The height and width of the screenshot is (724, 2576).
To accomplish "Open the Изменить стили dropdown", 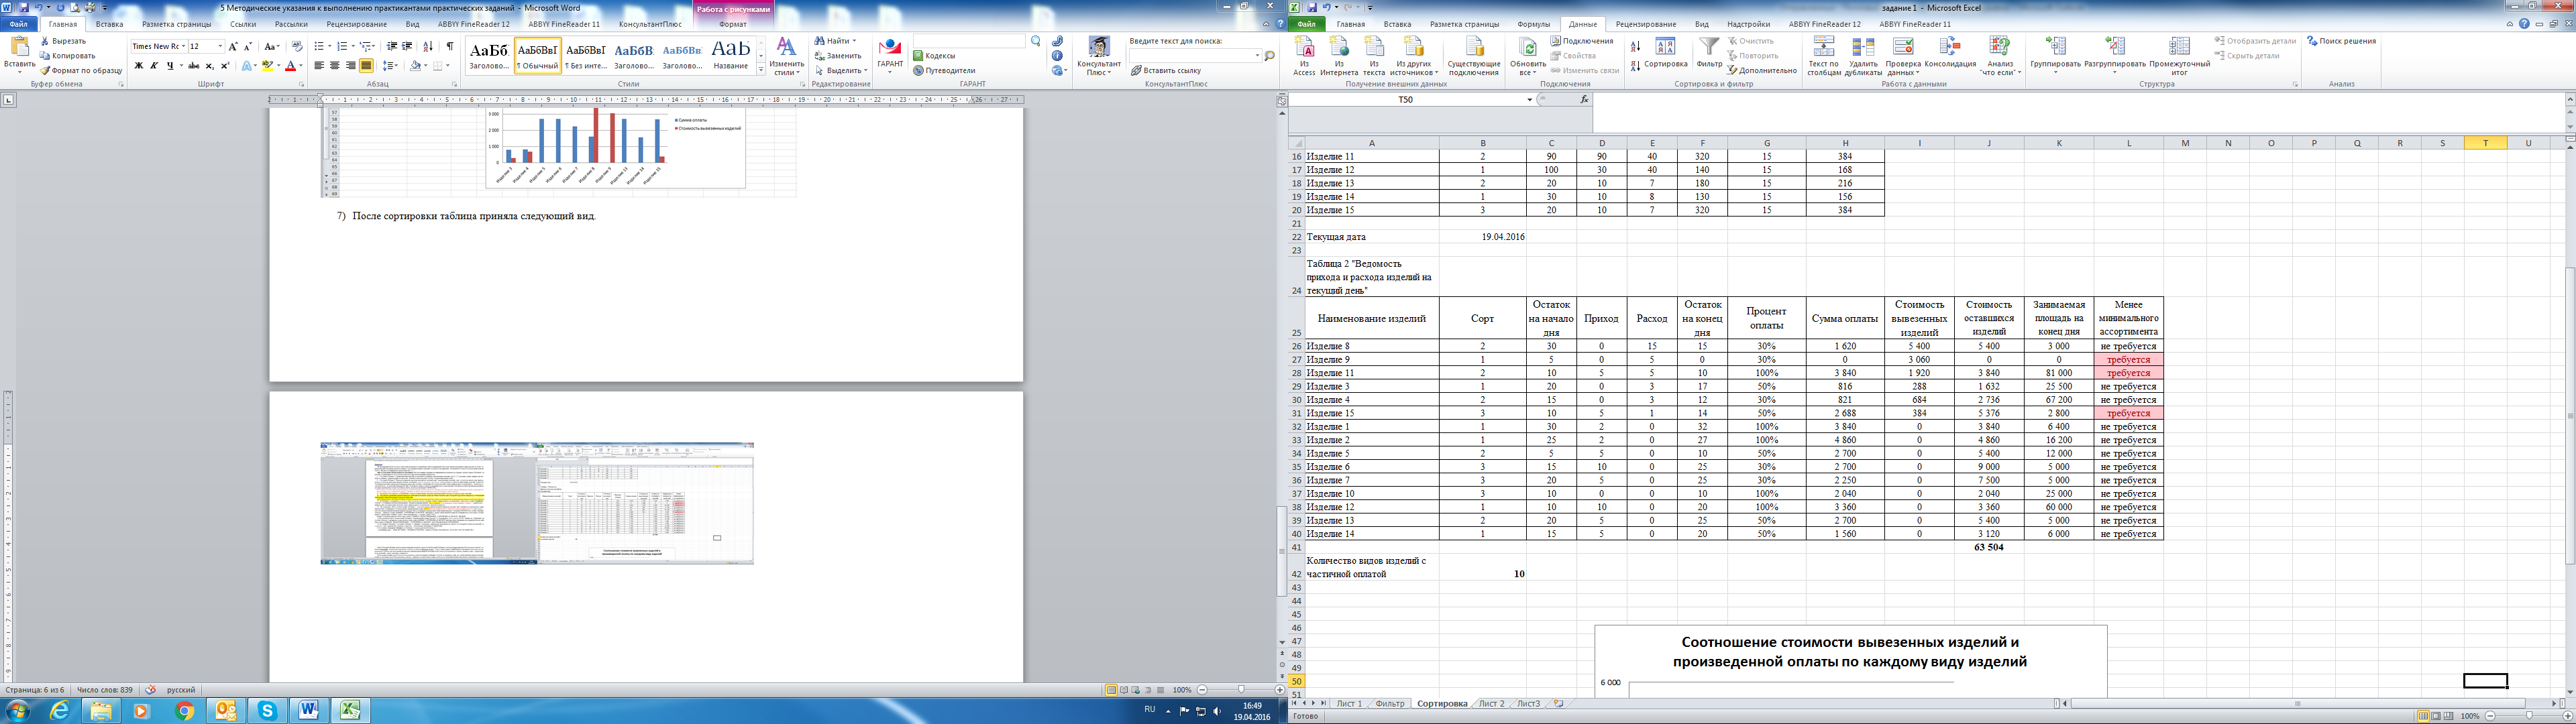I will pos(787,57).
